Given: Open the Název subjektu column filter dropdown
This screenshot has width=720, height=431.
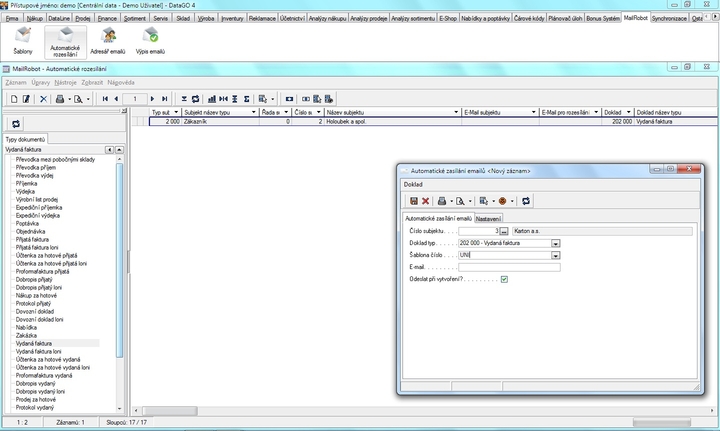Looking at the screenshot, I should pyautogui.click(x=456, y=112).
